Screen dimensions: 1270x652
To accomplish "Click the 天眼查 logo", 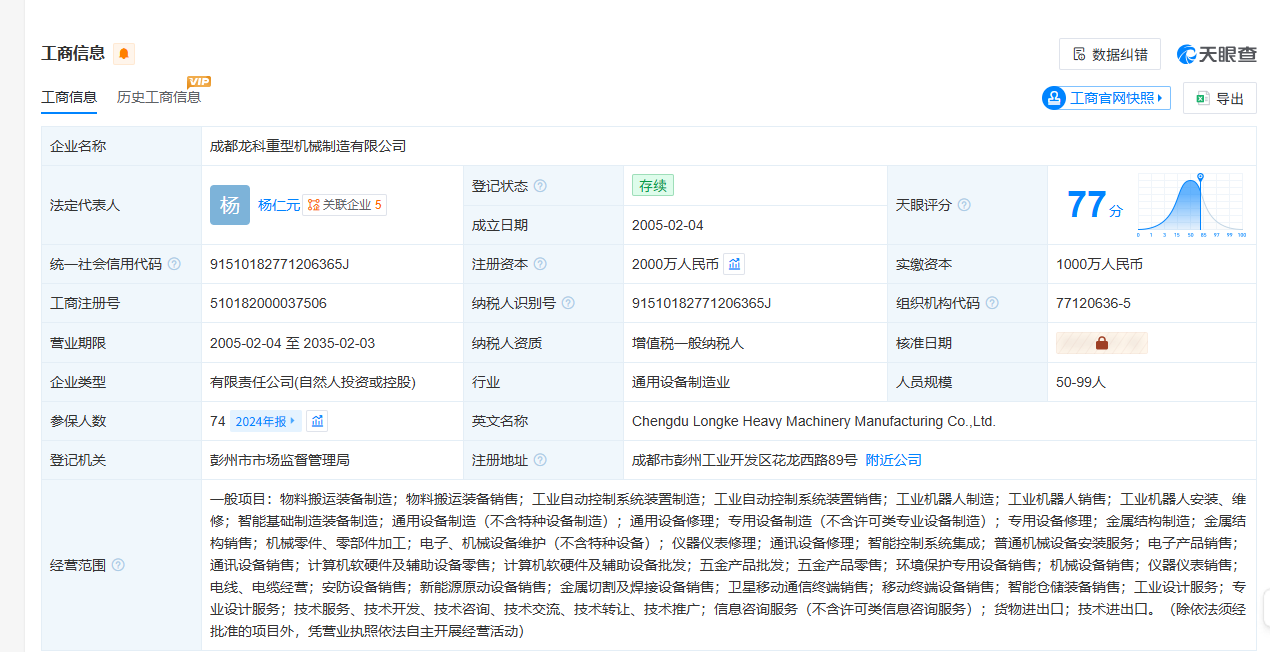I will [x=1216, y=54].
